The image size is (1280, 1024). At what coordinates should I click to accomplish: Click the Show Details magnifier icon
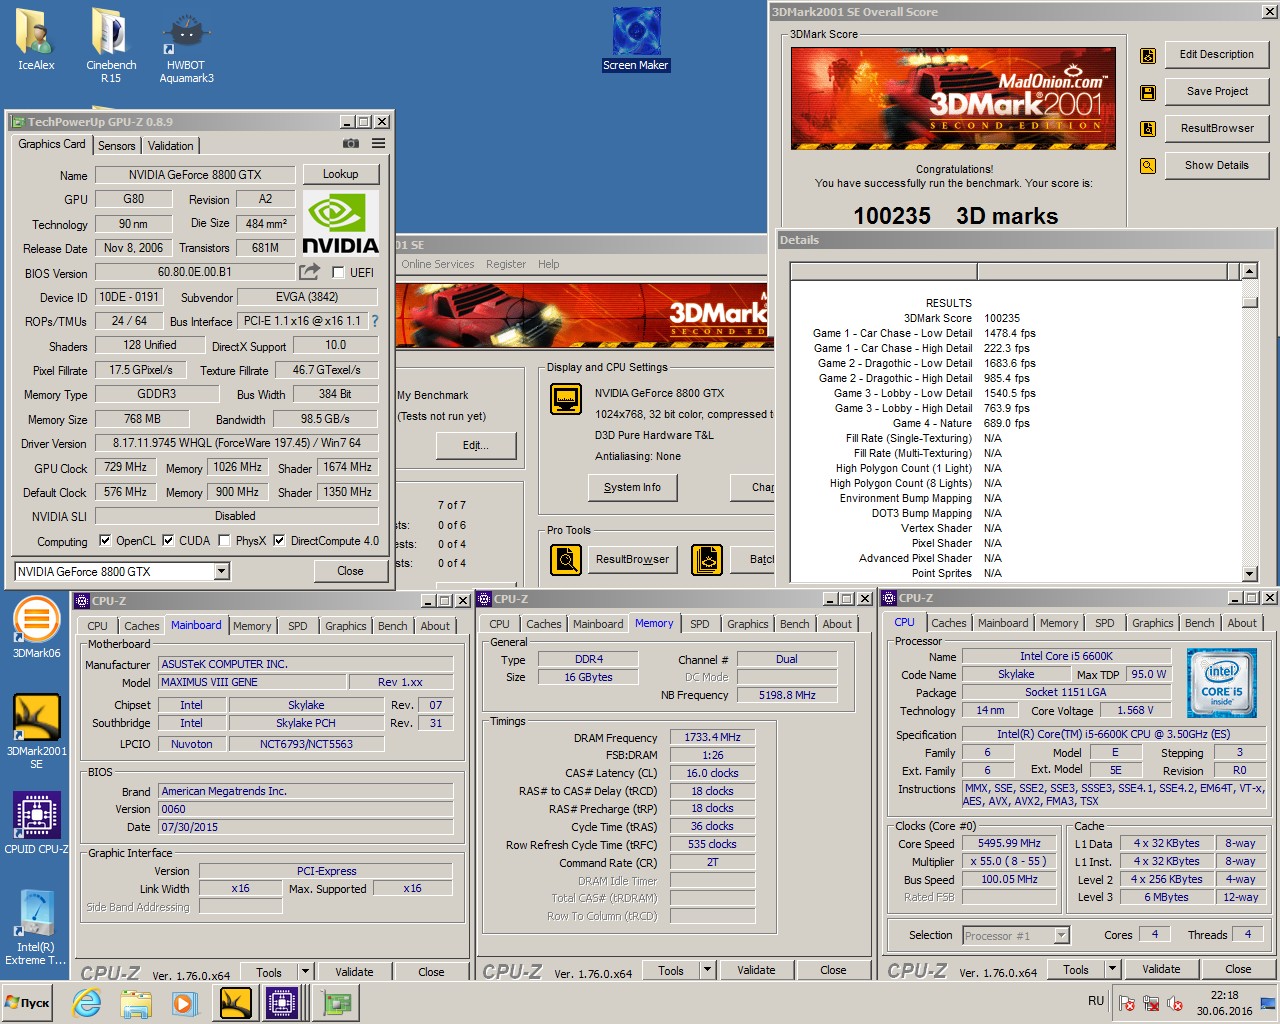[x=1148, y=166]
